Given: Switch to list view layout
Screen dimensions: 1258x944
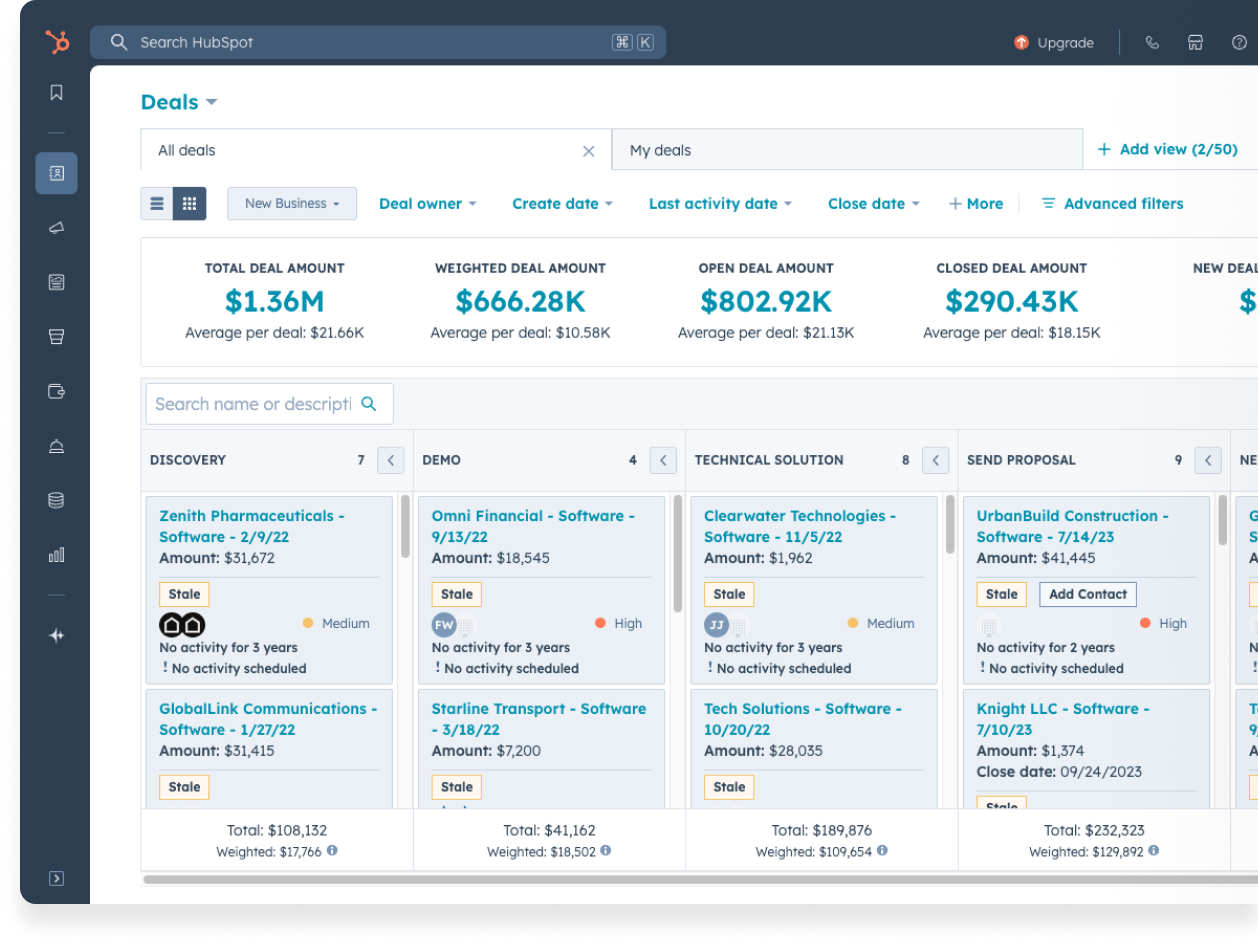Looking at the screenshot, I should [157, 204].
